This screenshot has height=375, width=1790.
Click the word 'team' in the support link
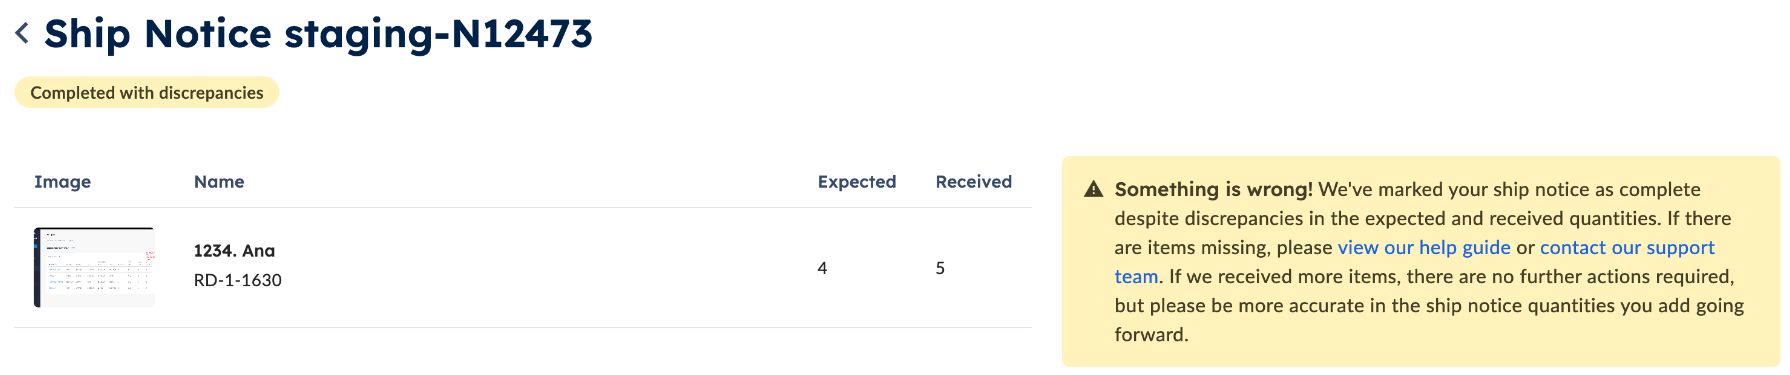pyautogui.click(x=1136, y=276)
